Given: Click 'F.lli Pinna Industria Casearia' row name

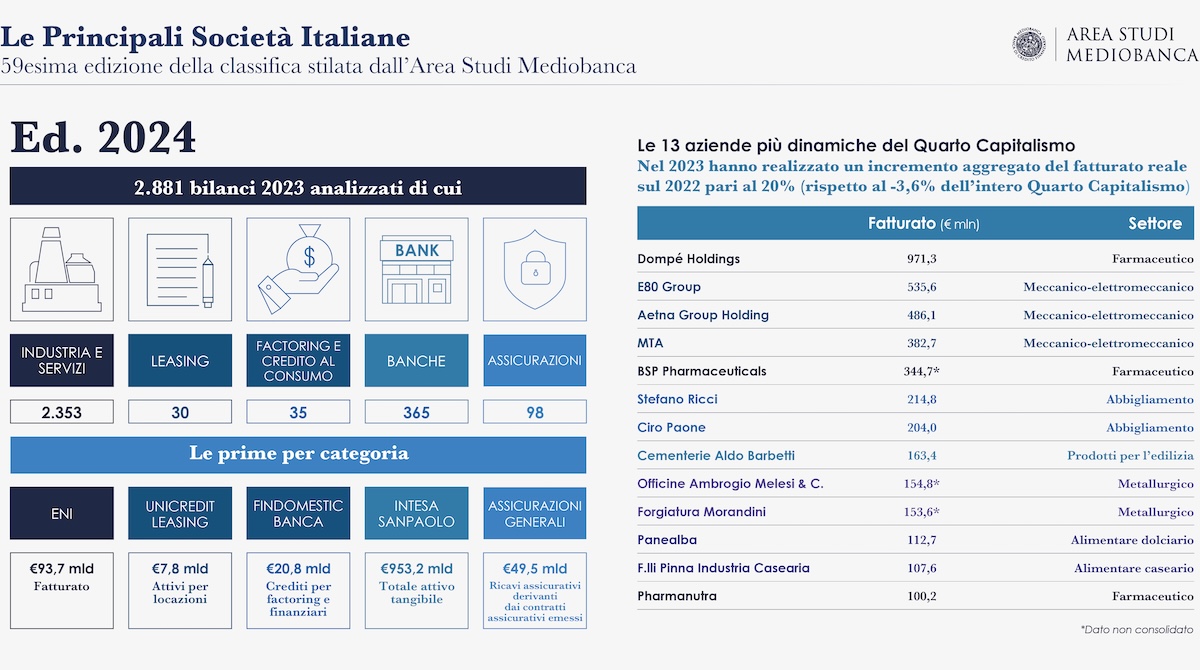Looking at the screenshot, I should [x=723, y=568].
